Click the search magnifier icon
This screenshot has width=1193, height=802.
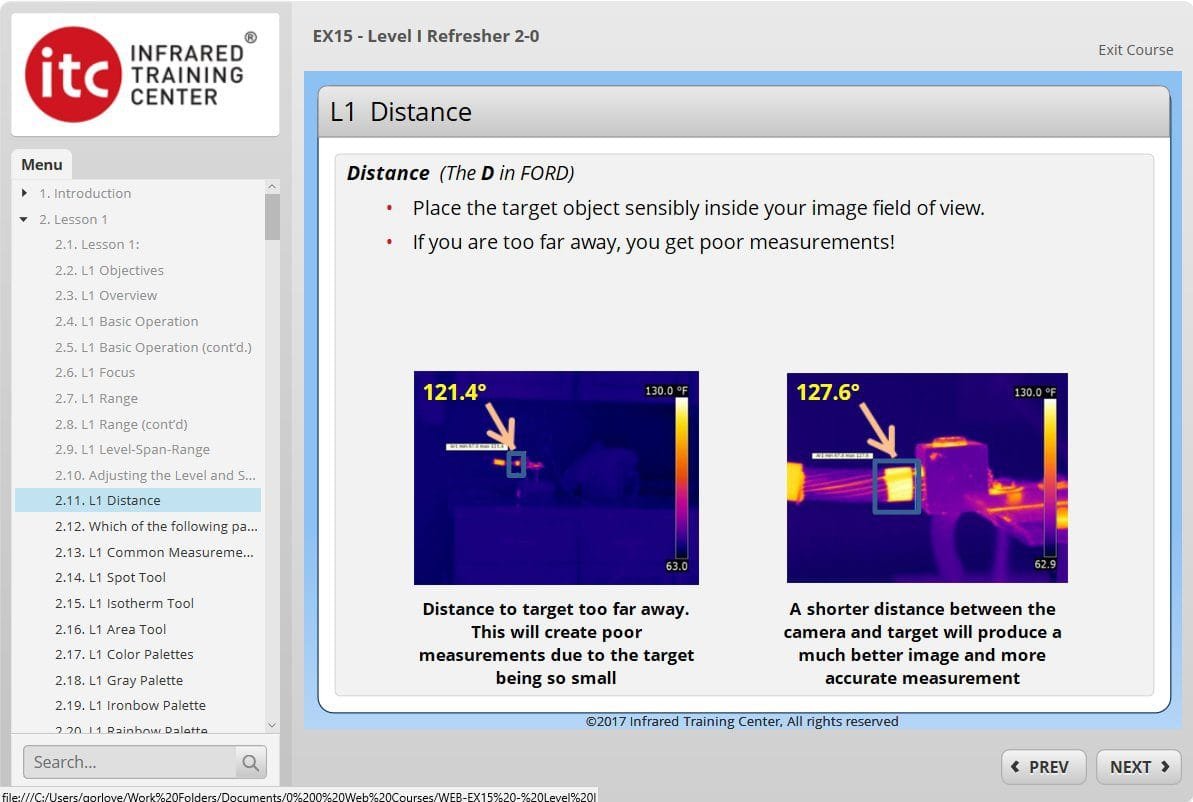[x=250, y=763]
